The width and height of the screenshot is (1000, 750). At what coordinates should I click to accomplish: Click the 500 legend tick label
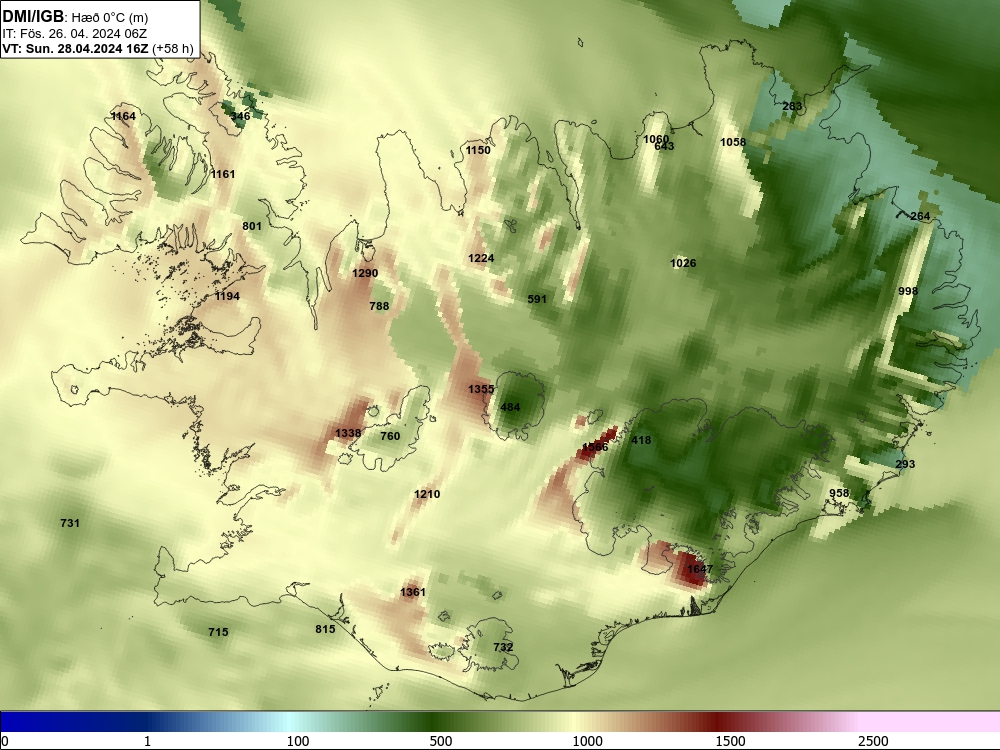click(441, 741)
